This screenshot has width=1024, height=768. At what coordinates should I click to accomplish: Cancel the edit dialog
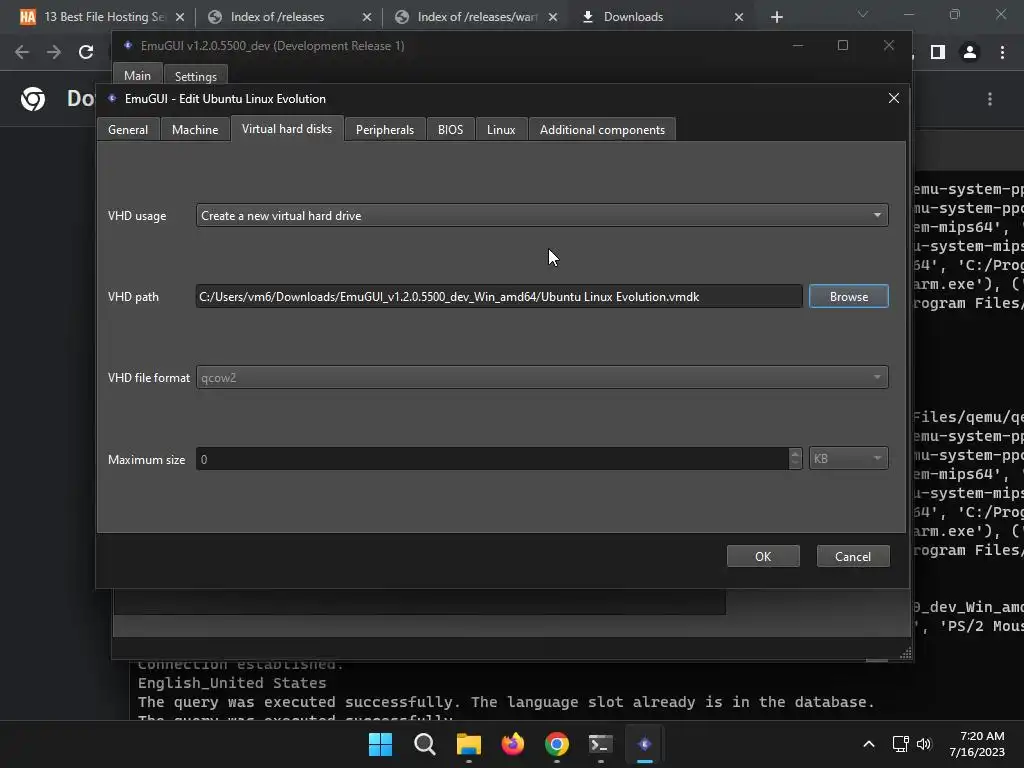tap(853, 556)
